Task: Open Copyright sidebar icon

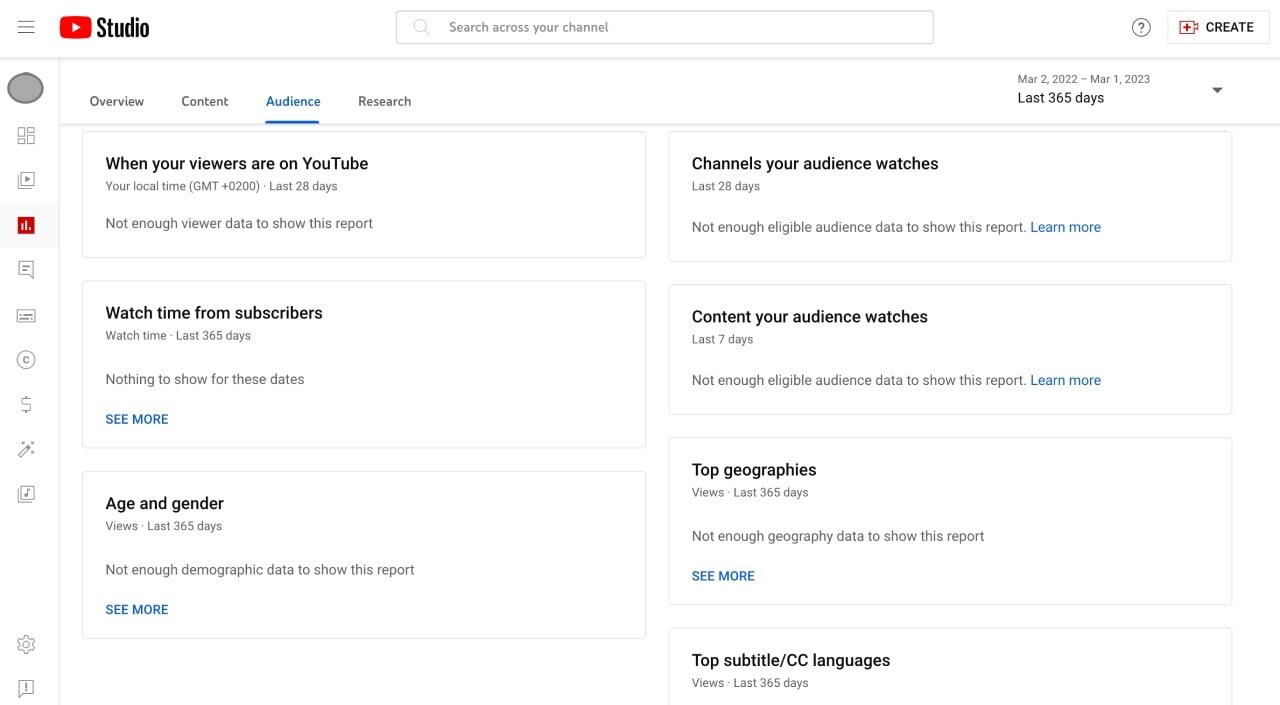Action: coord(26,360)
